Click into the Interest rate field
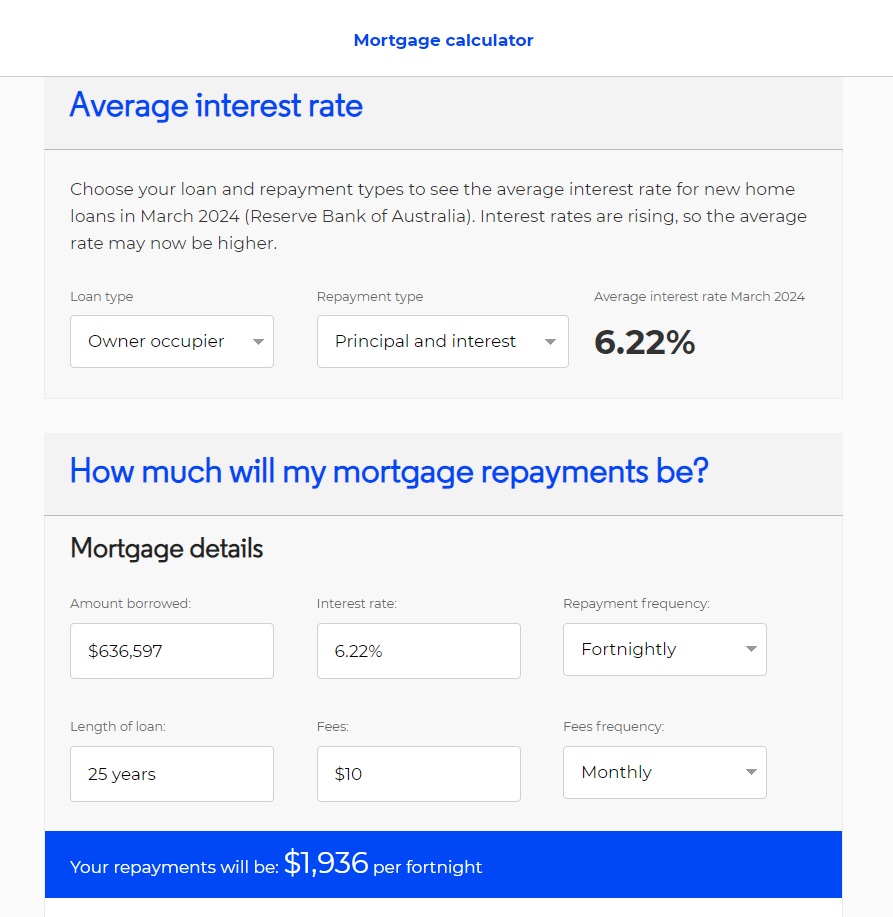893x917 pixels. pyautogui.click(x=418, y=651)
